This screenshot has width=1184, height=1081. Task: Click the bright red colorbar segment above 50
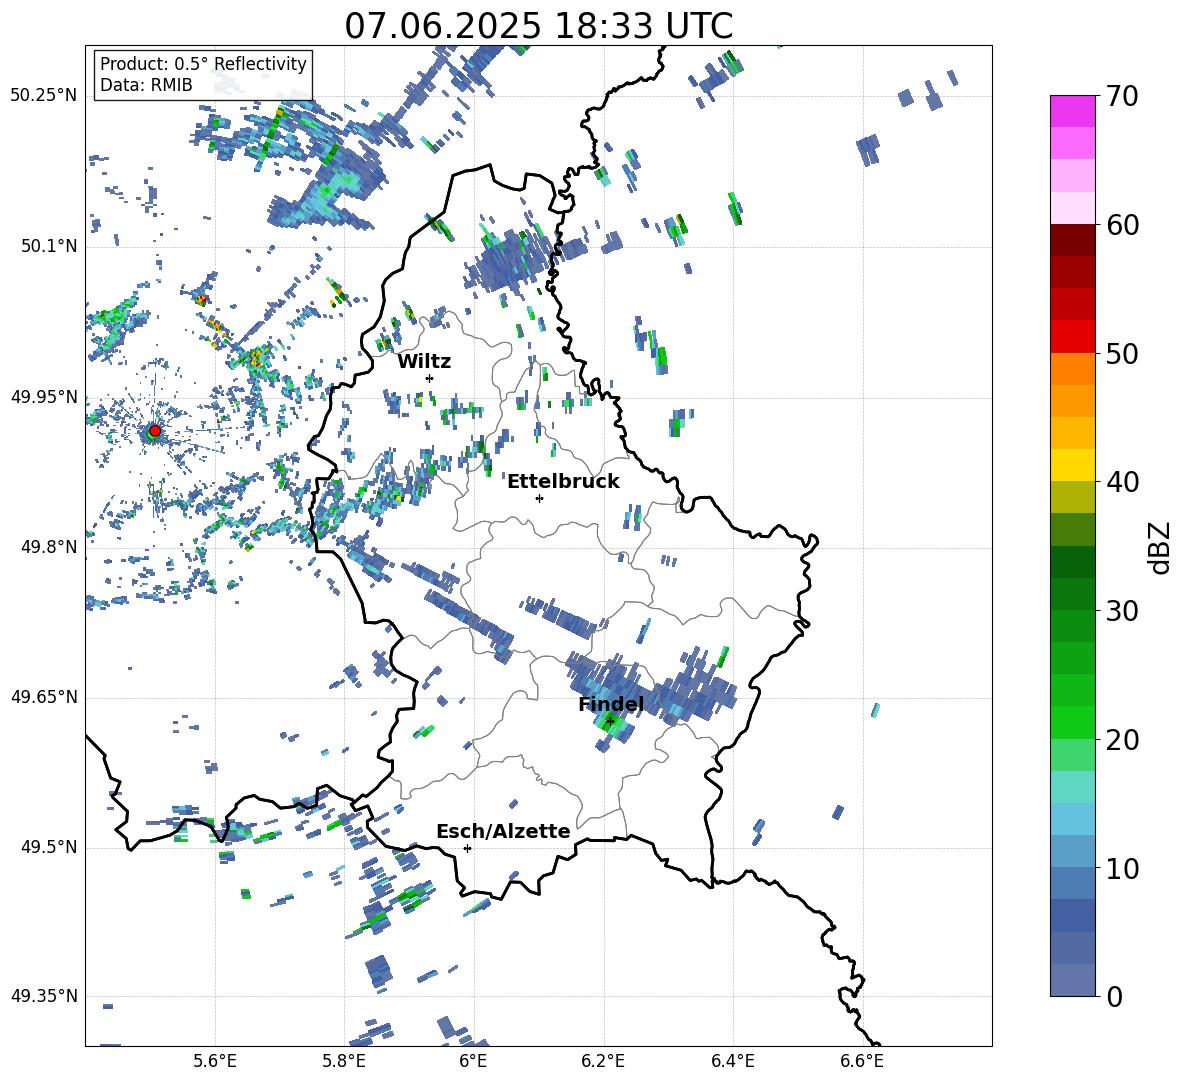pos(1072,337)
